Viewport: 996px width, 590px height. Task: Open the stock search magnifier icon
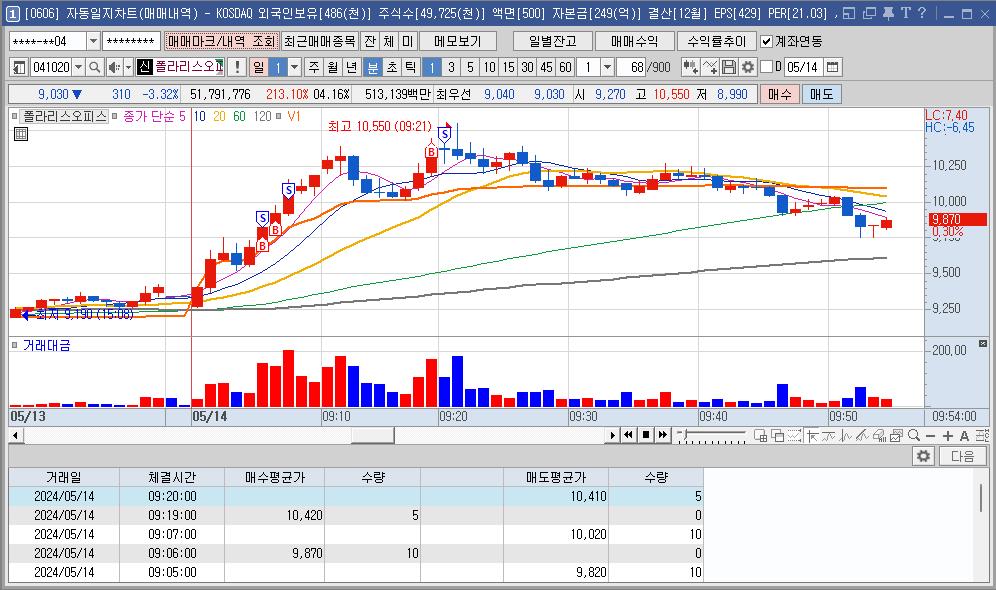[x=94, y=67]
